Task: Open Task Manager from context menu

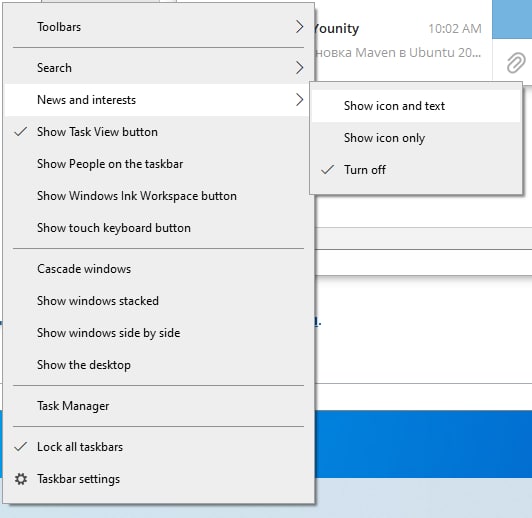Action: click(x=157, y=406)
